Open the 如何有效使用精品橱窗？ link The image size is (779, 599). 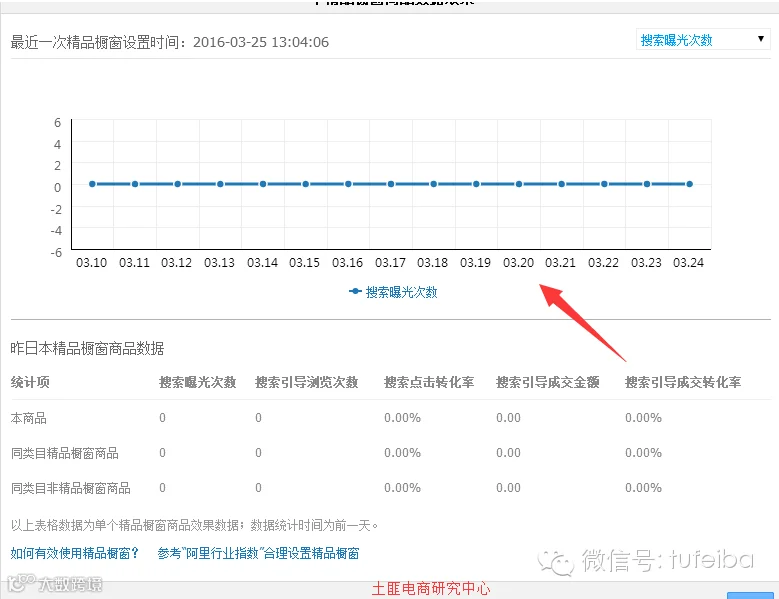pyautogui.click(x=75, y=553)
